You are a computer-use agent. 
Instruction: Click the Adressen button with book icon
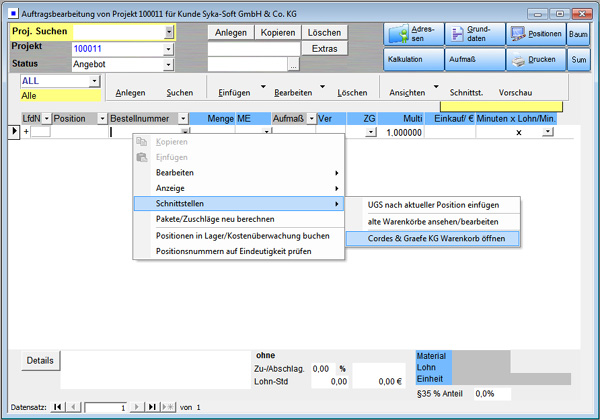coord(412,33)
